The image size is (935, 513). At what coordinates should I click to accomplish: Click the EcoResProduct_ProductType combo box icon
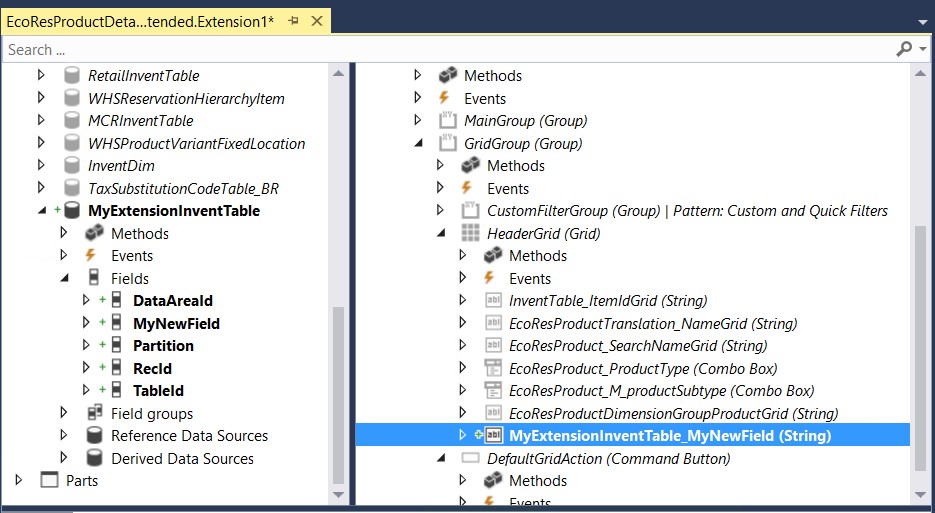[493, 368]
